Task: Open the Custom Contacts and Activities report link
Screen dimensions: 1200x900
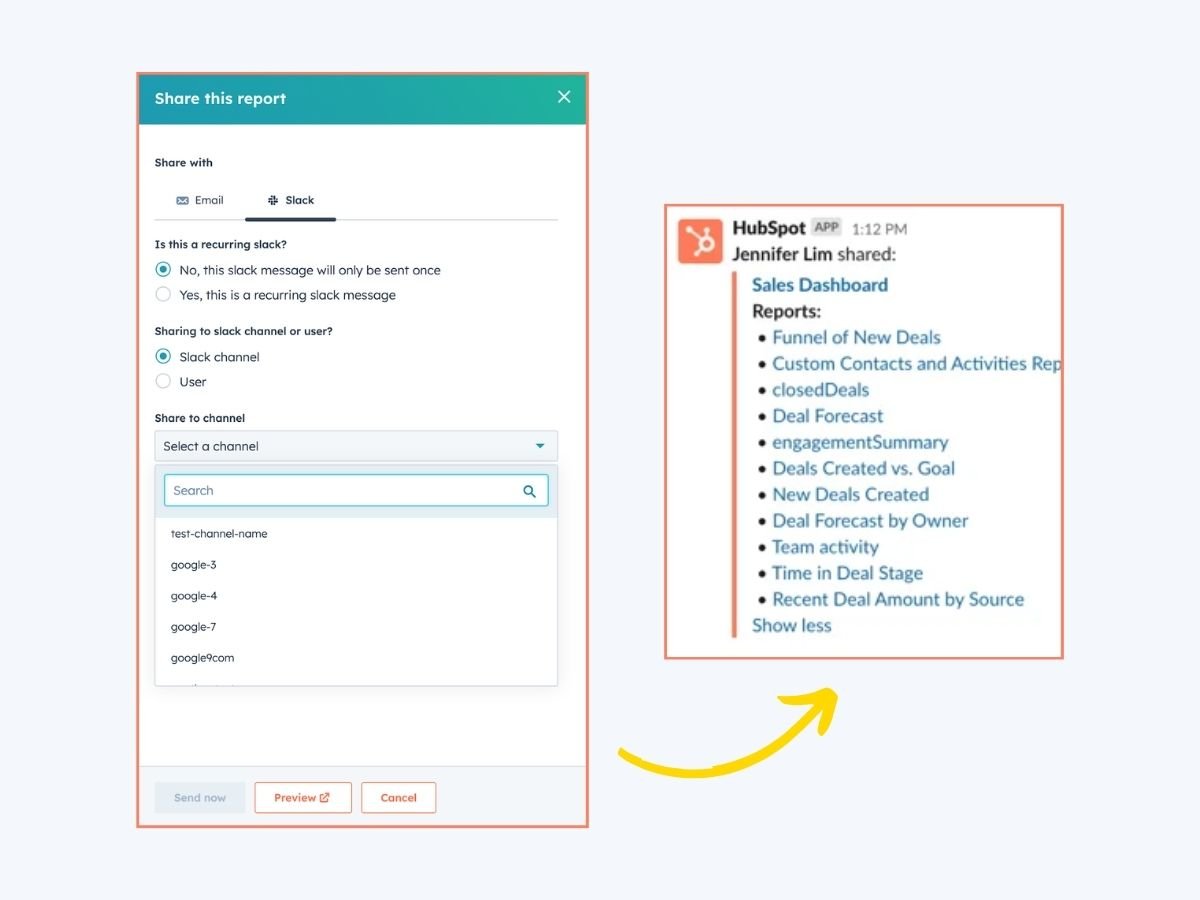Action: (916, 363)
